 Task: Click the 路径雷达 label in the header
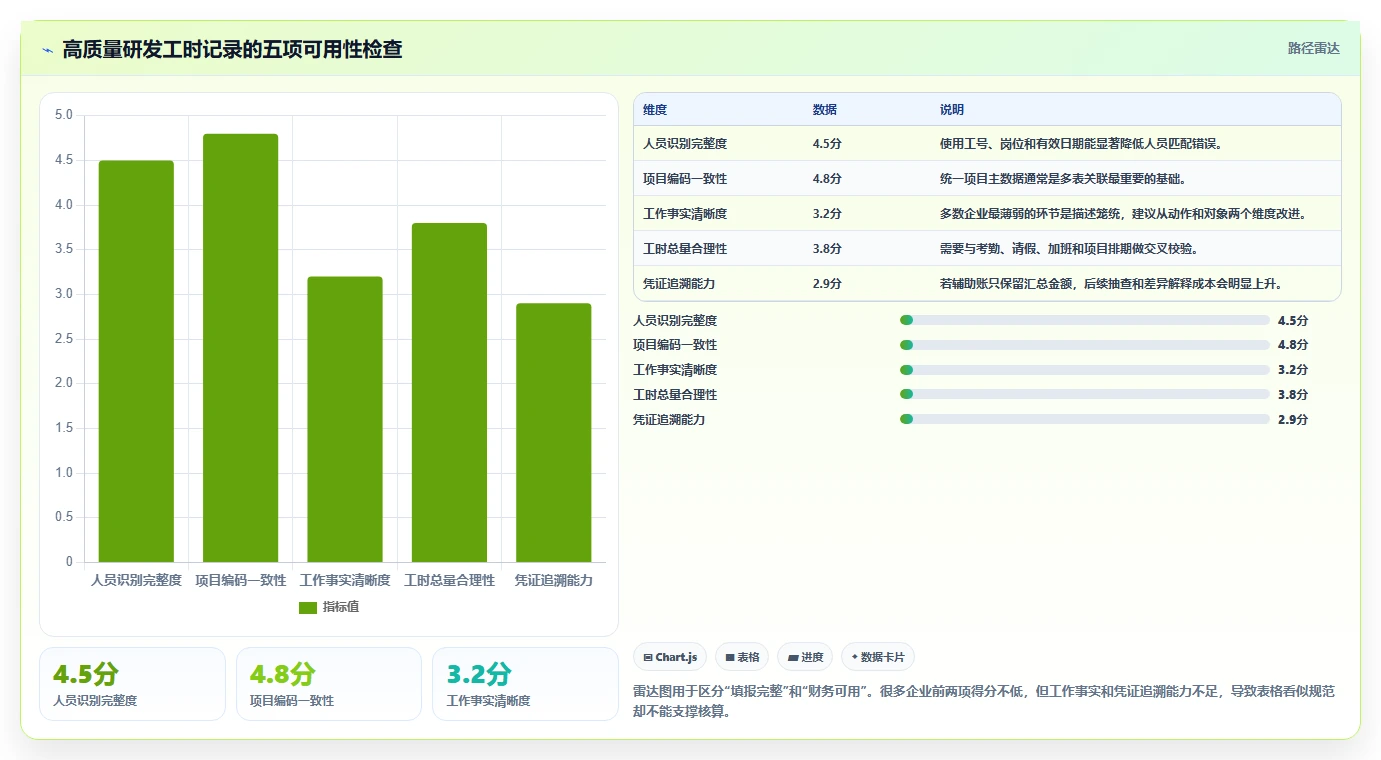[1313, 48]
